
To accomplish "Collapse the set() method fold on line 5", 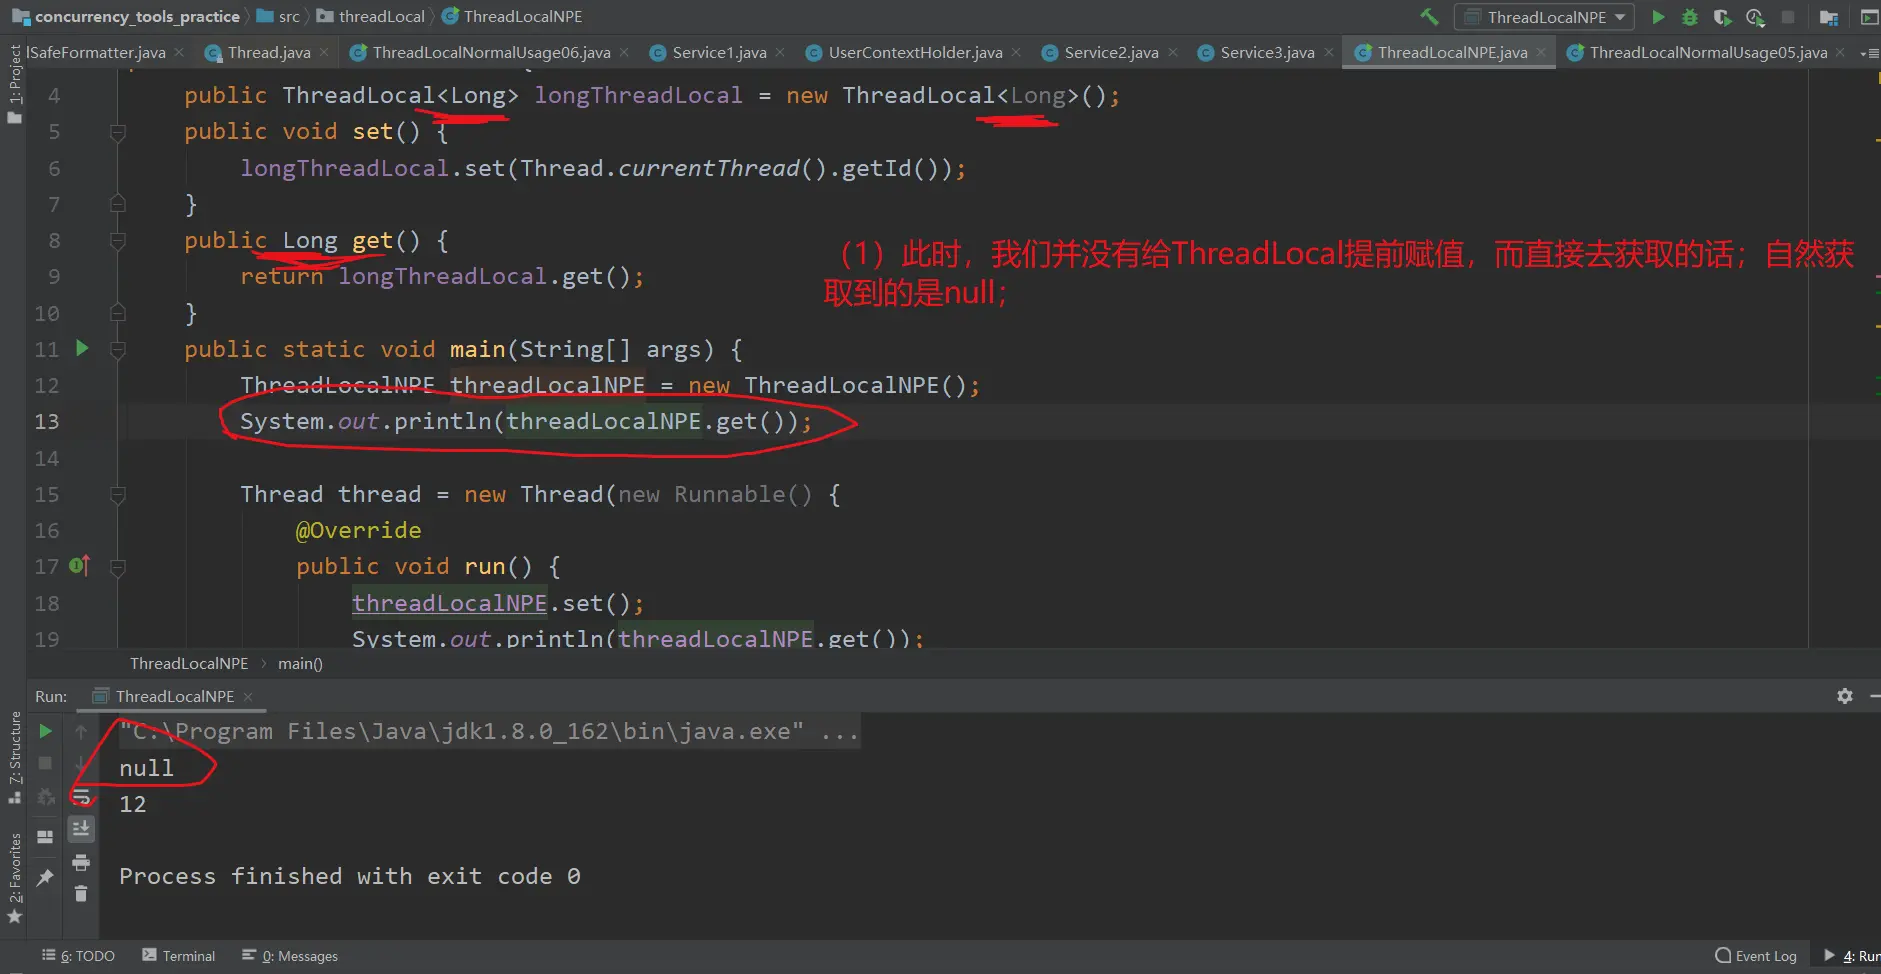I will click(117, 132).
